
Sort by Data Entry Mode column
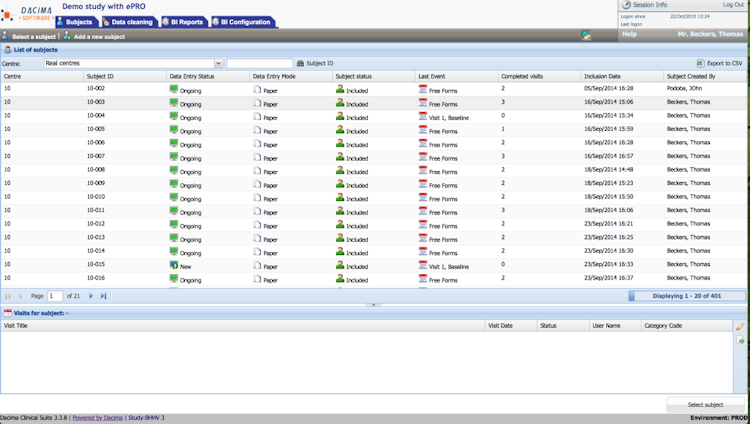(291, 76)
